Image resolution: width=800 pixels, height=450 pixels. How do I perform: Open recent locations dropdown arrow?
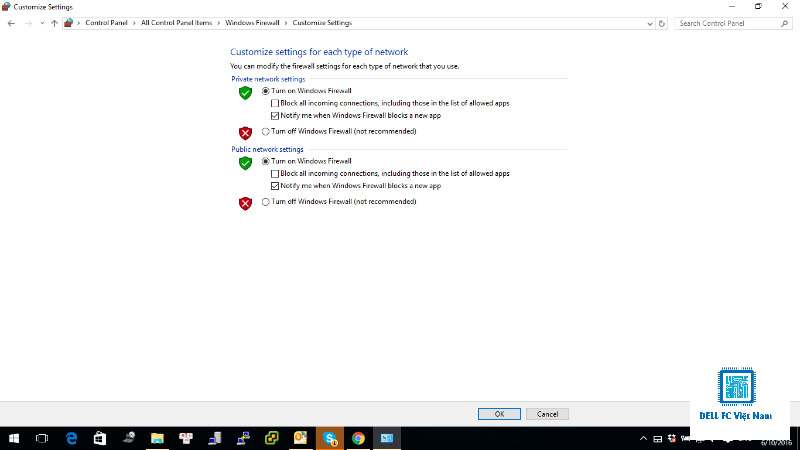[x=42, y=23]
